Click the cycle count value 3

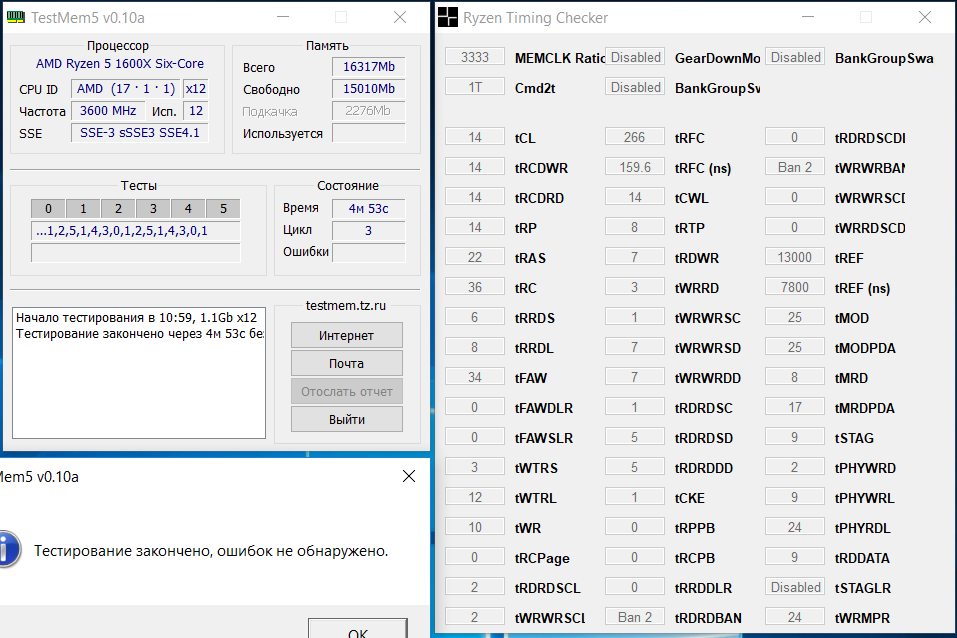[369, 230]
